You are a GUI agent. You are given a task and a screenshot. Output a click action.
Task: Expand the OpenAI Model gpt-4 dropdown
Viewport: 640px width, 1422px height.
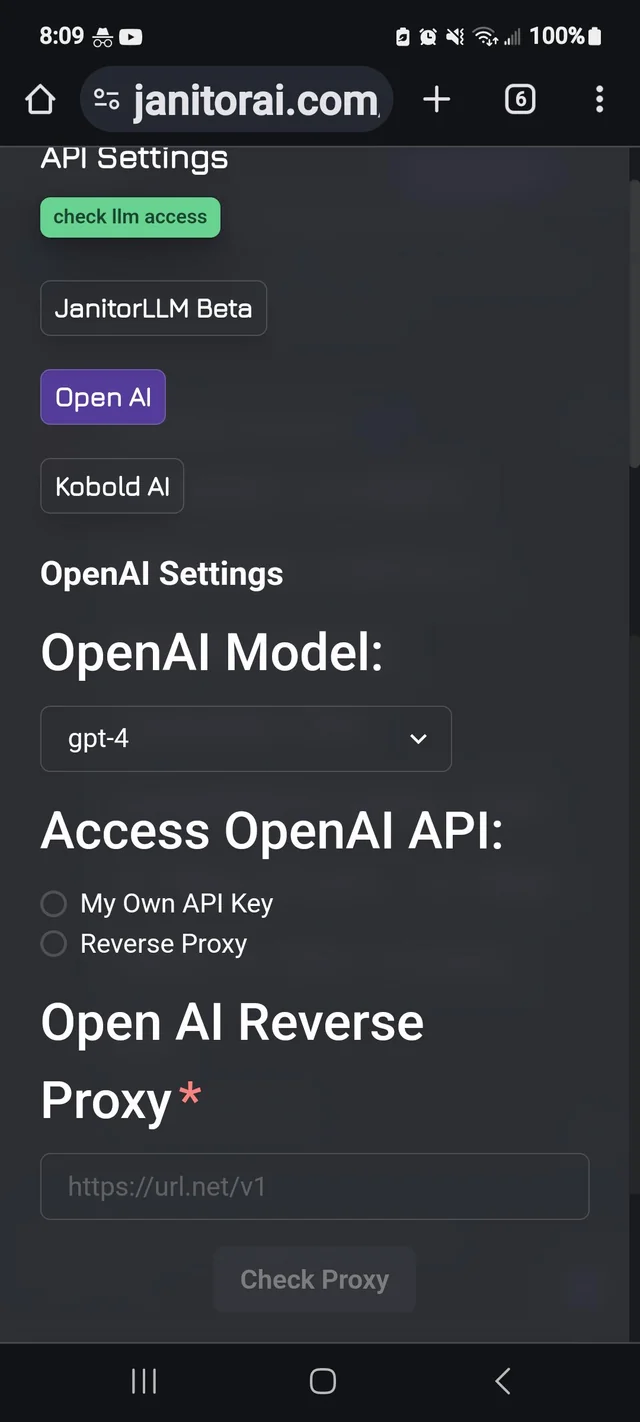point(245,739)
